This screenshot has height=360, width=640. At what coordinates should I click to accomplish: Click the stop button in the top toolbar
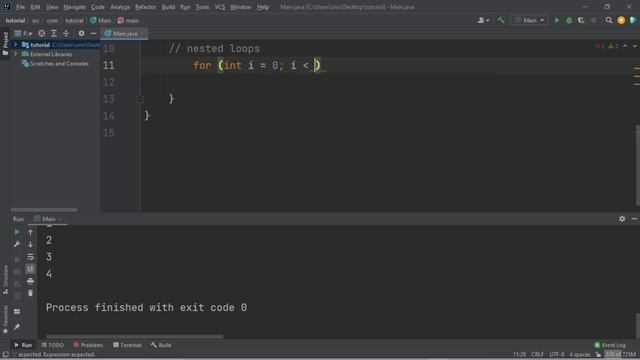593,20
